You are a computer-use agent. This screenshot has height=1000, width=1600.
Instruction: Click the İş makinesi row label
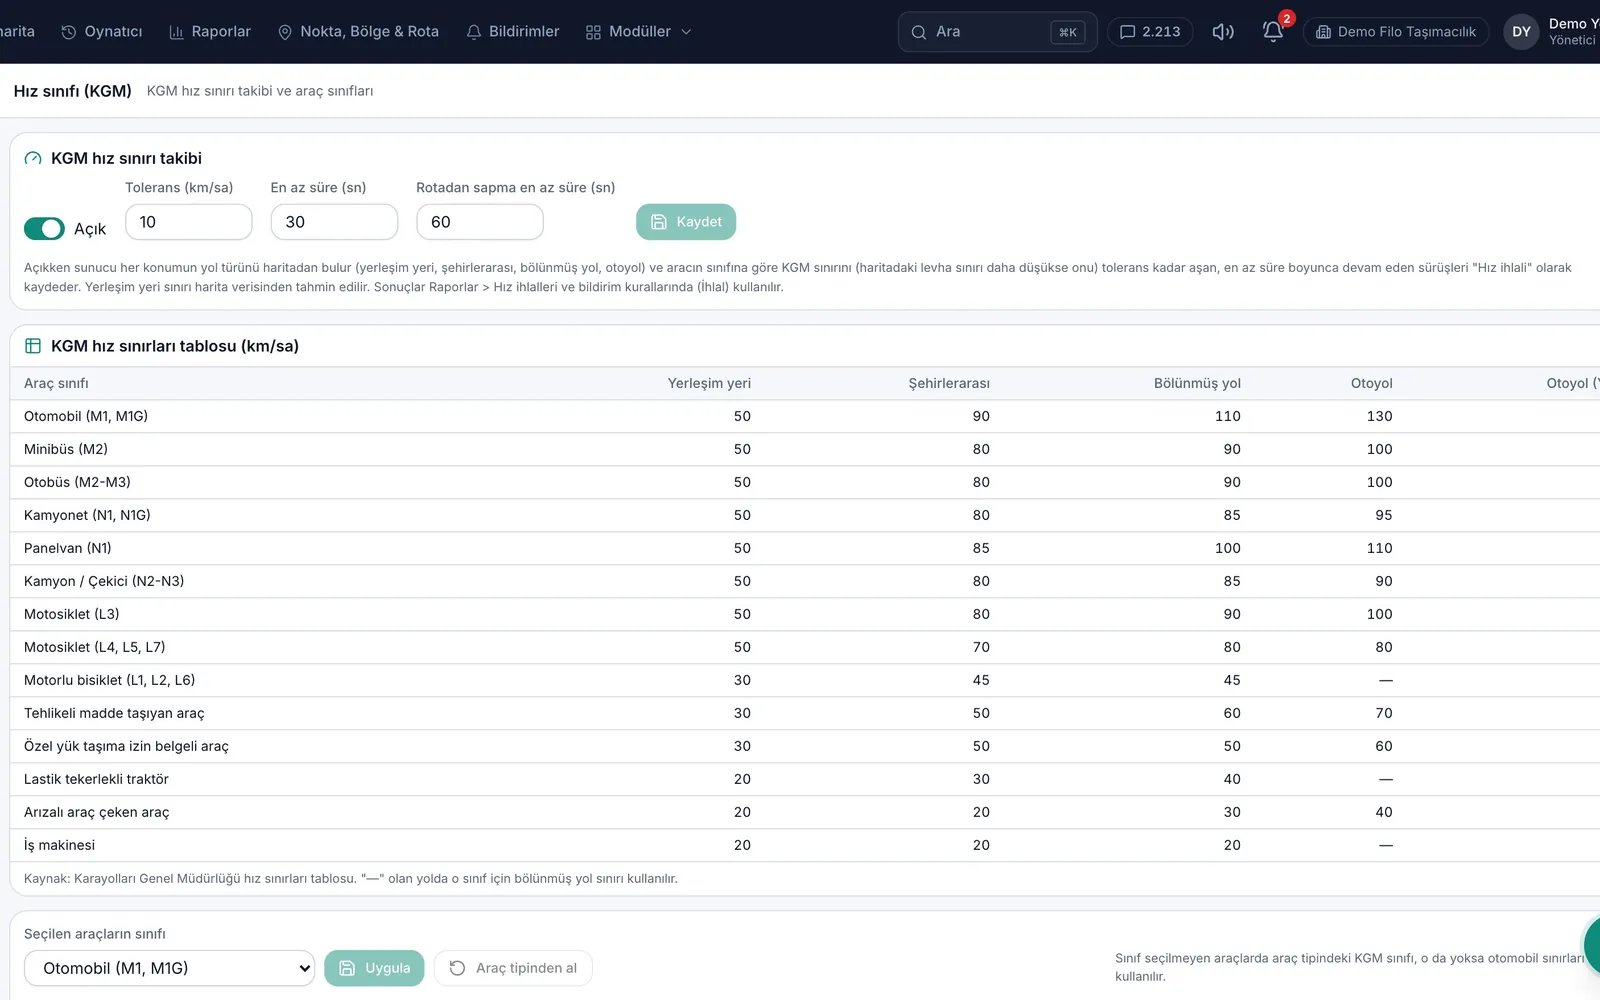pos(60,845)
